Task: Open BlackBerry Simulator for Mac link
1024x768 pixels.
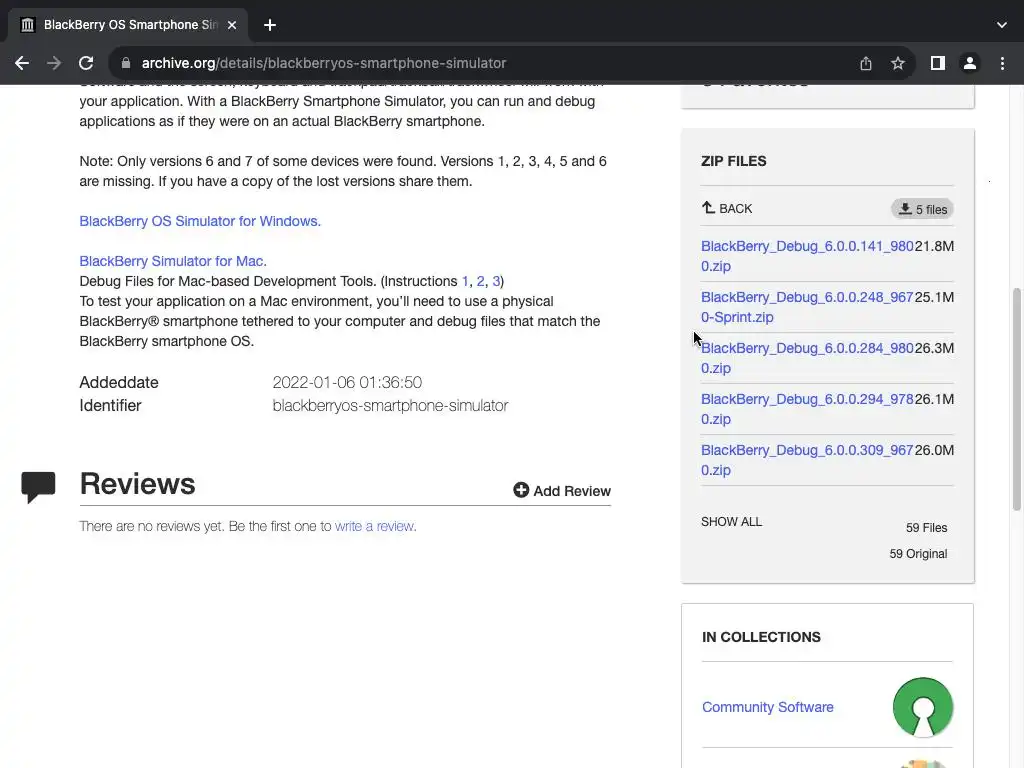Action: click(173, 261)
